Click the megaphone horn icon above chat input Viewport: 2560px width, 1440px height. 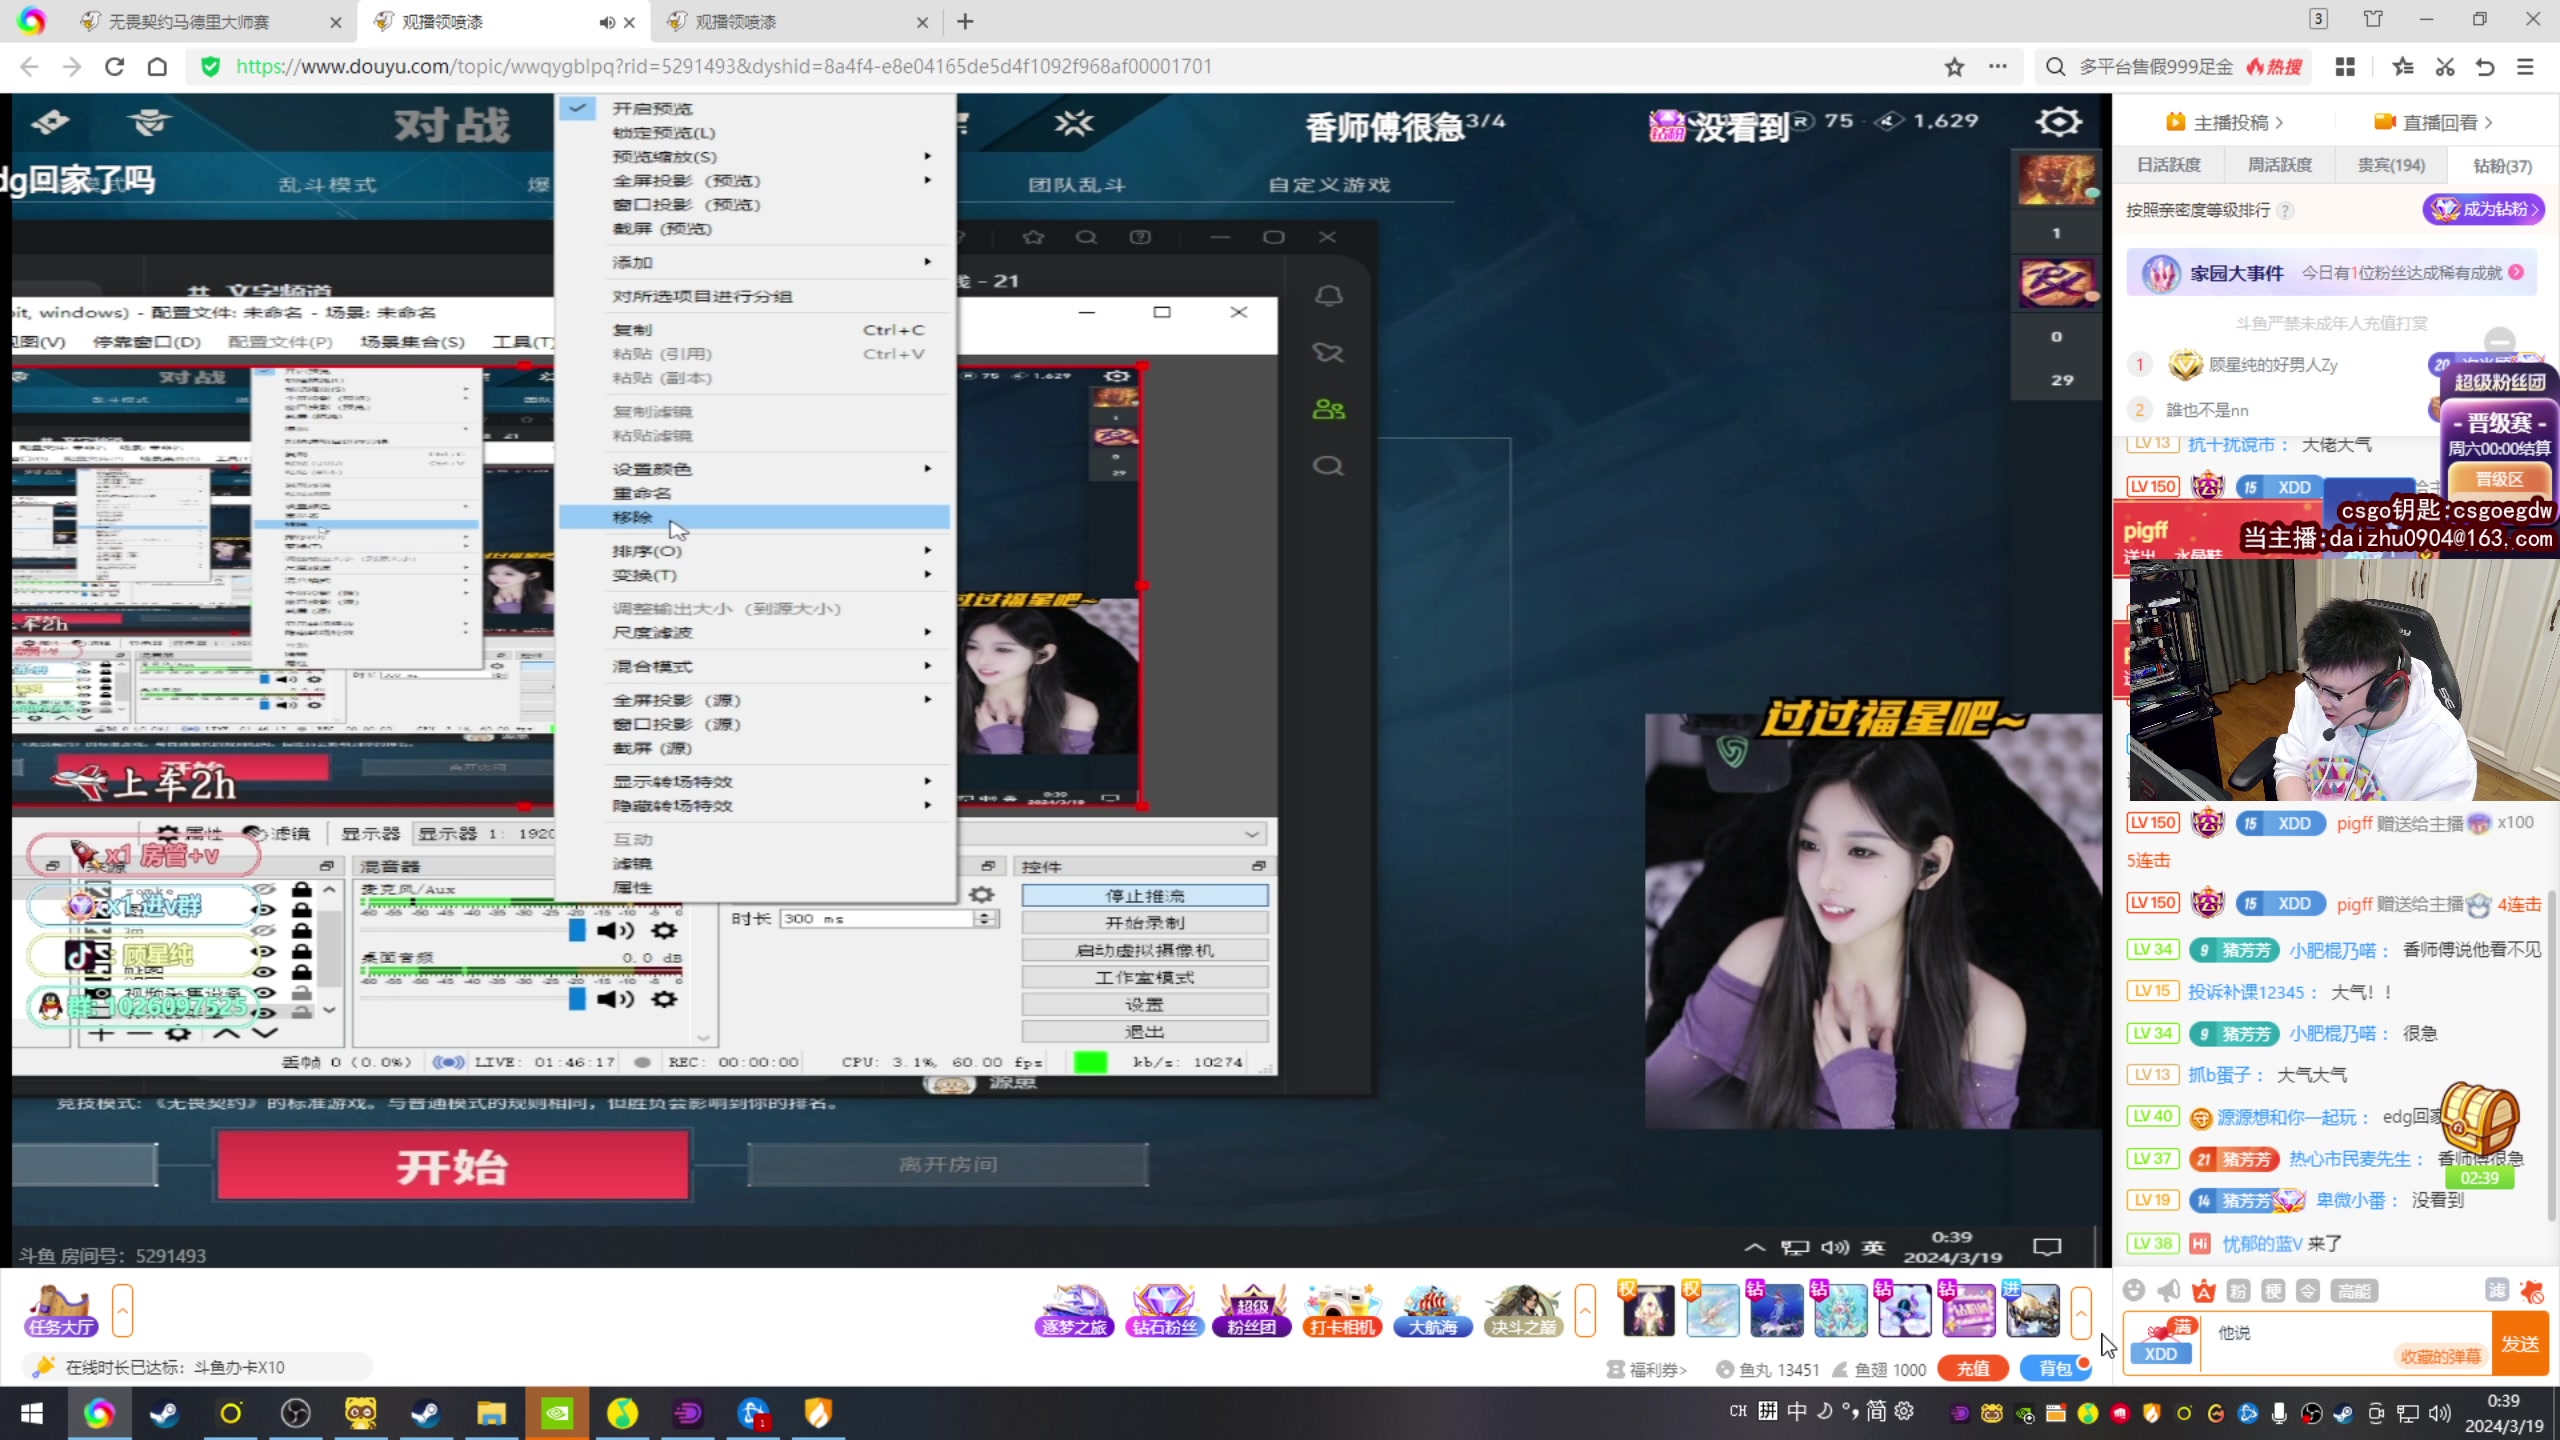(2169, 1291)
